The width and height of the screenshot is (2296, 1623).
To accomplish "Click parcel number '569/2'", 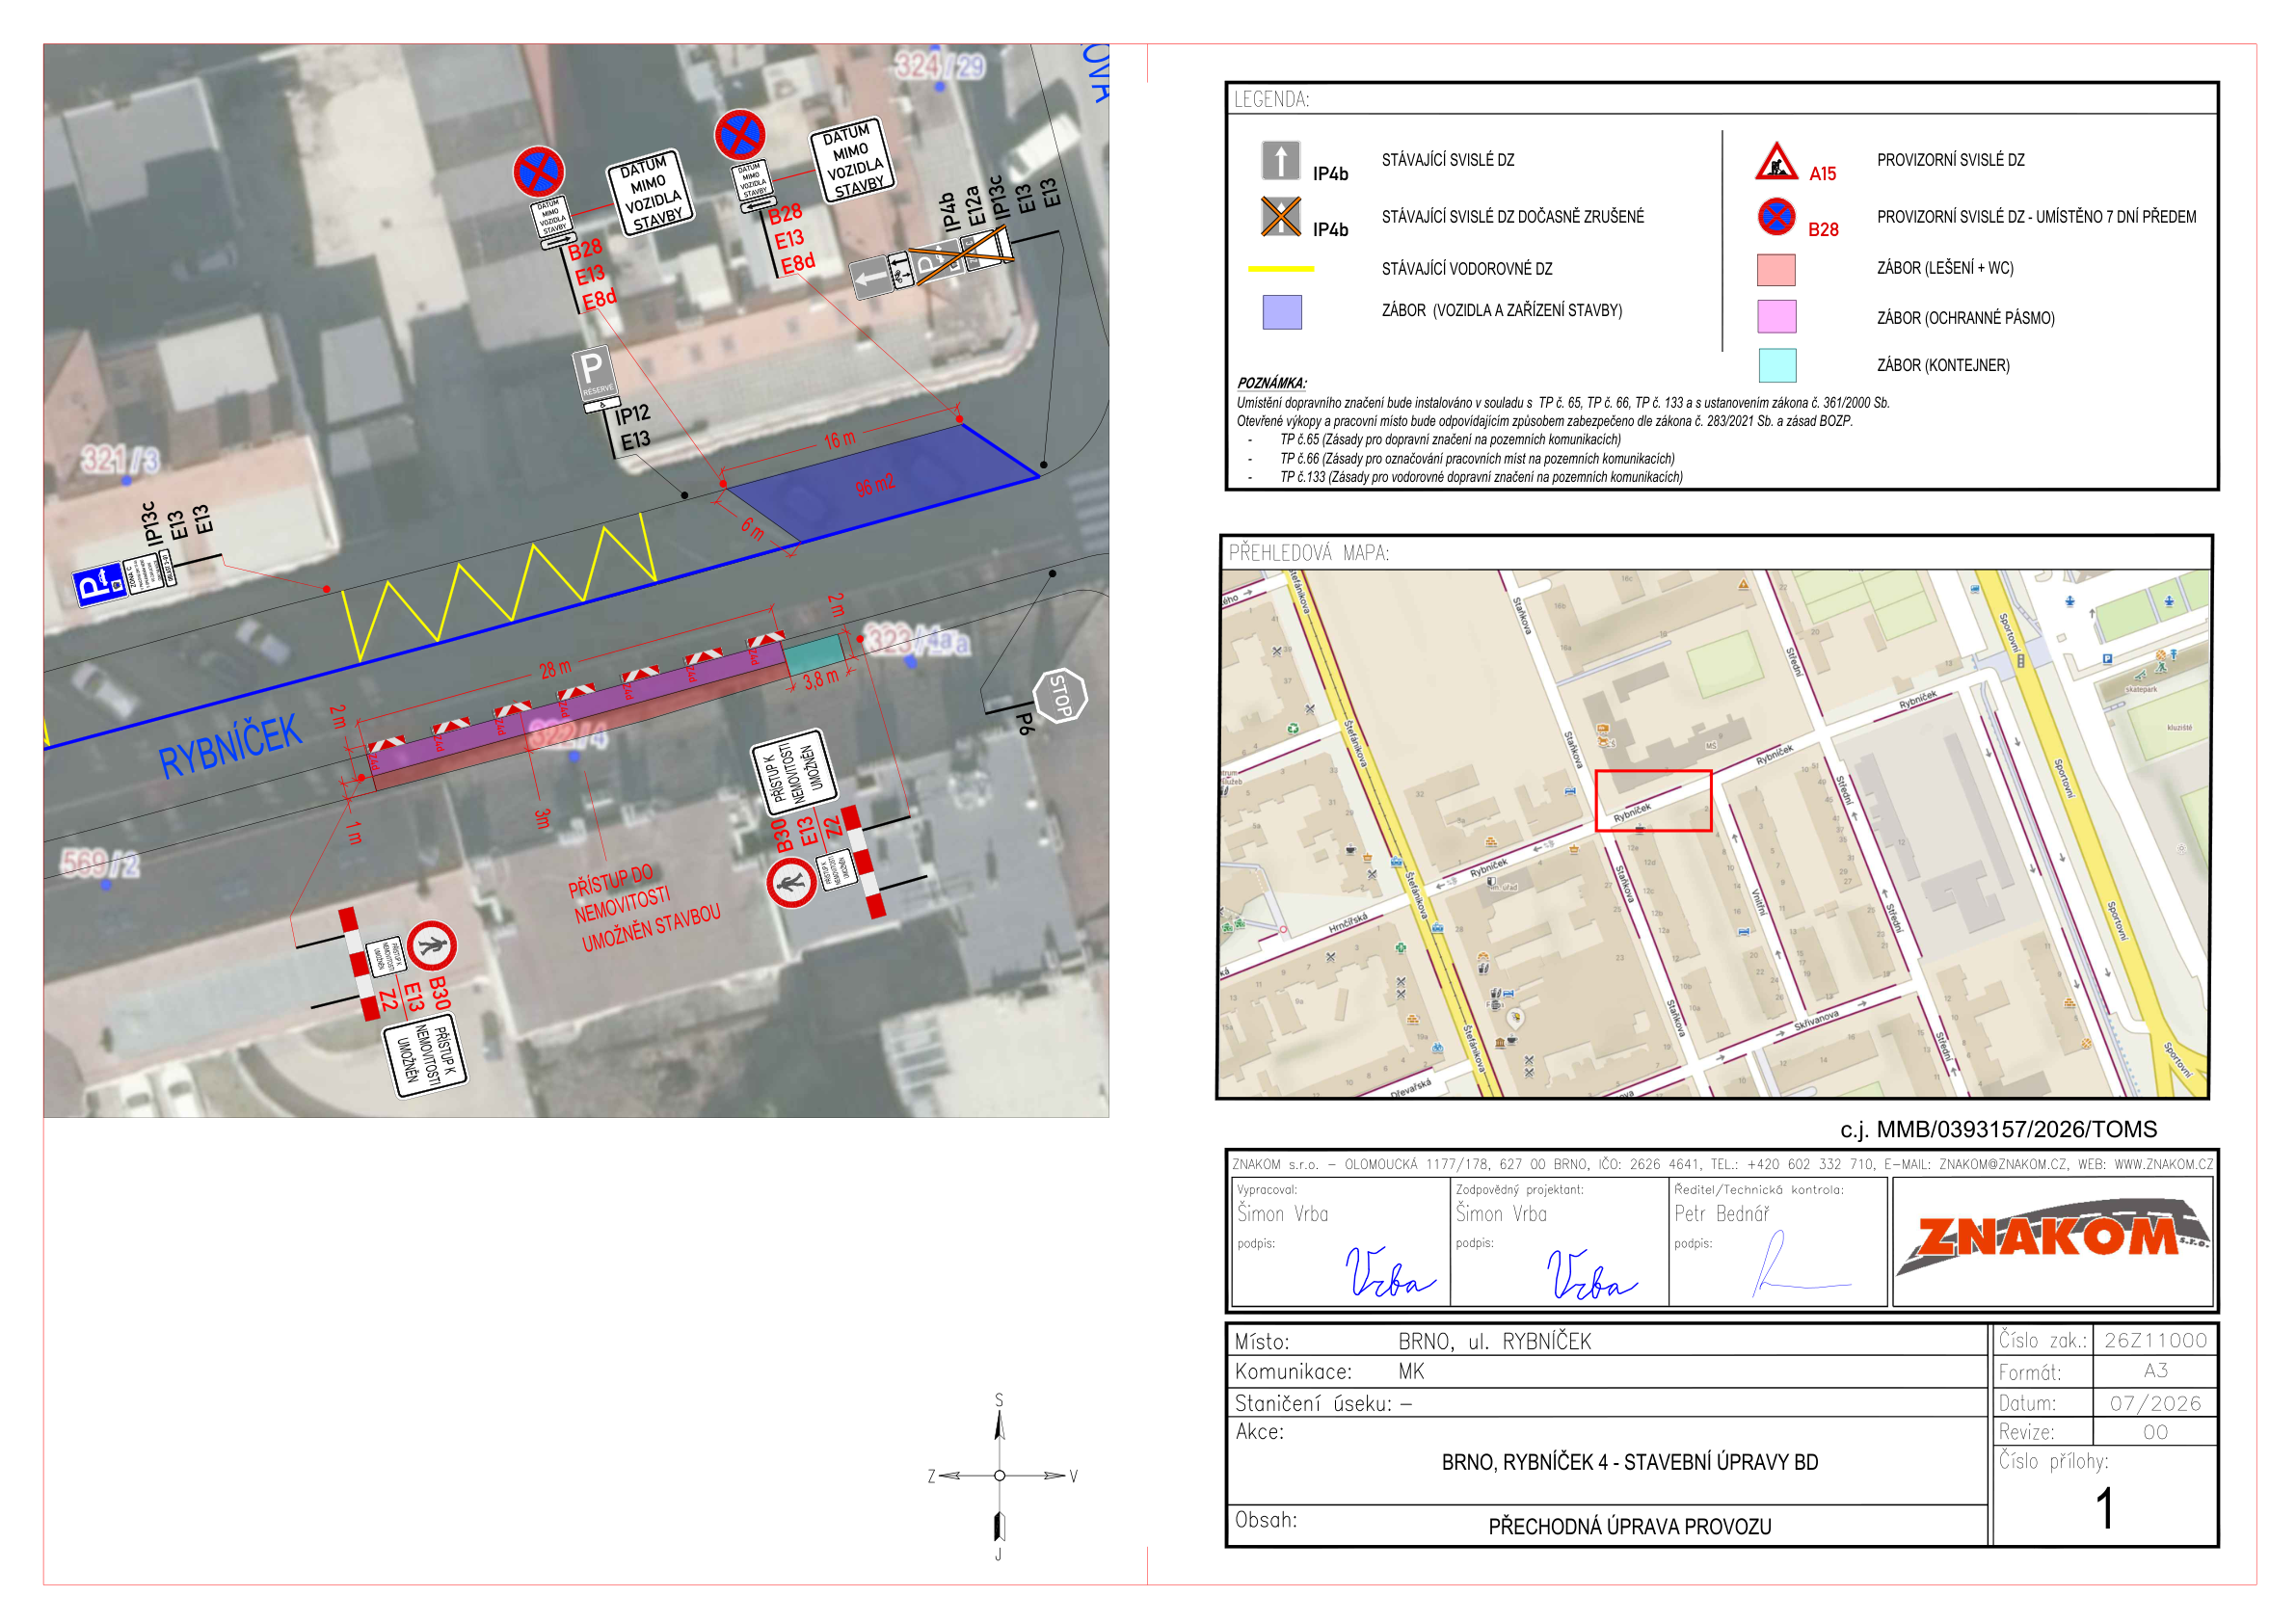I will pyautogui.click(x=100, y=863).
